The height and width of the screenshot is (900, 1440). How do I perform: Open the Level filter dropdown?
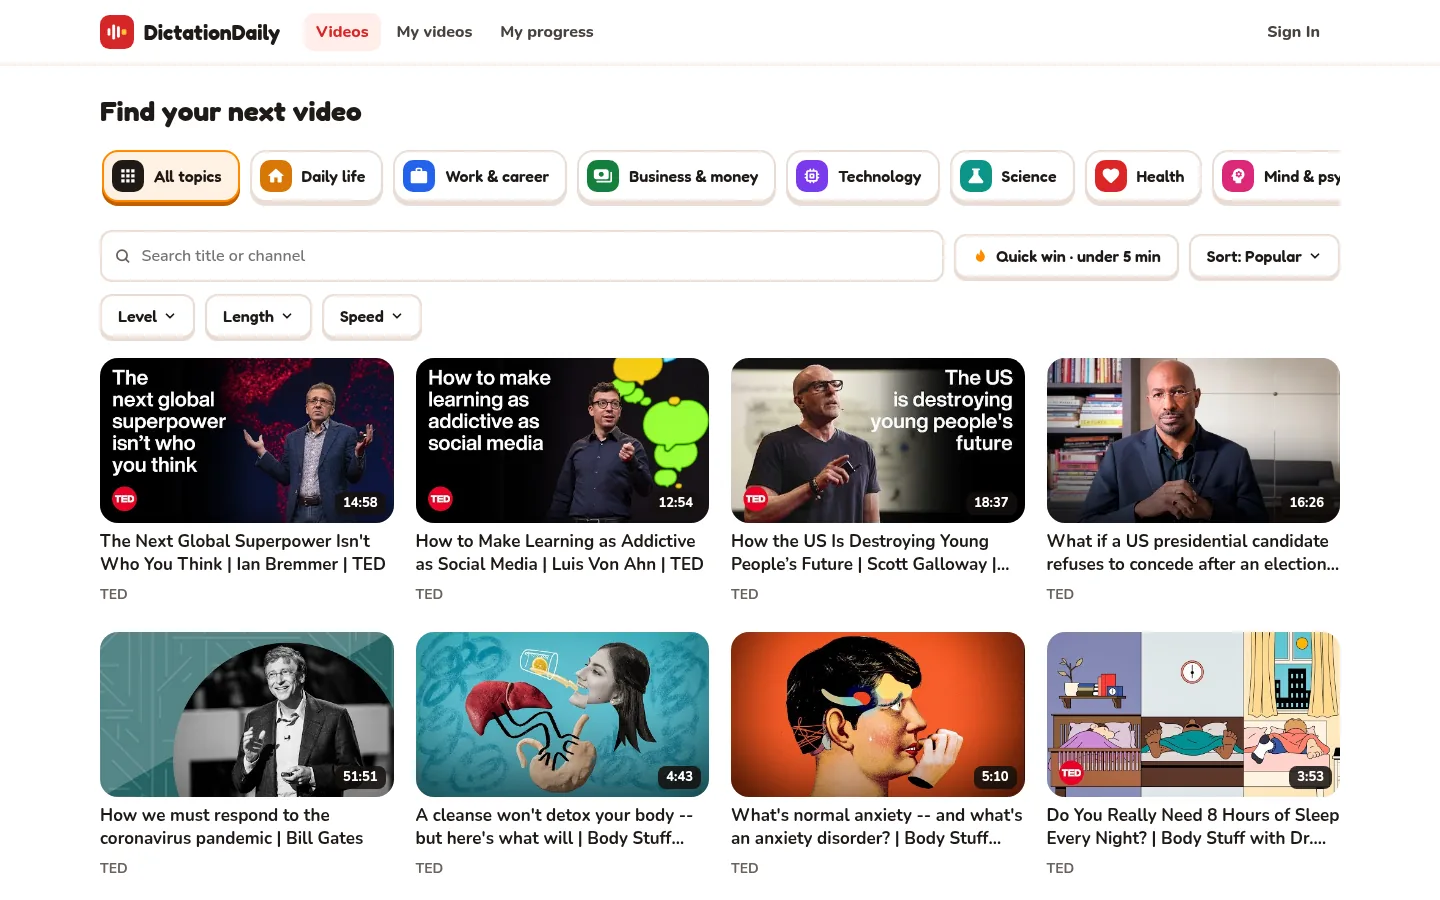click(147, 316)
